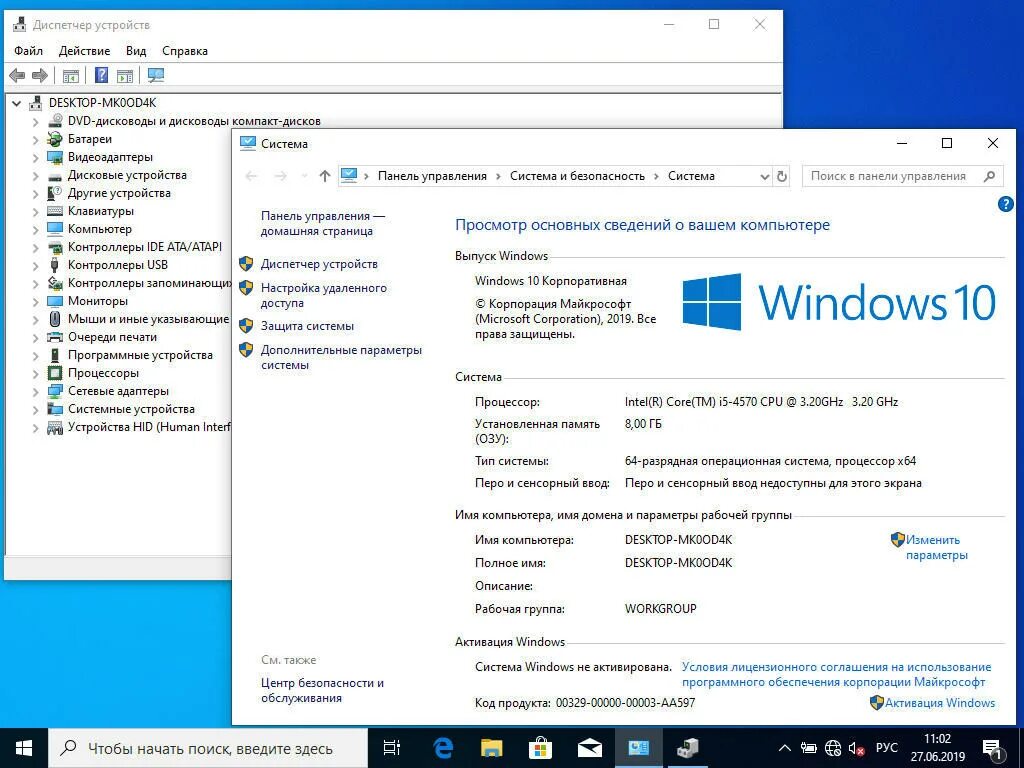Viewport: 1024px width, 768px height.
Task: Select the Батареи battery icon
Action: [x=55, y=139]
